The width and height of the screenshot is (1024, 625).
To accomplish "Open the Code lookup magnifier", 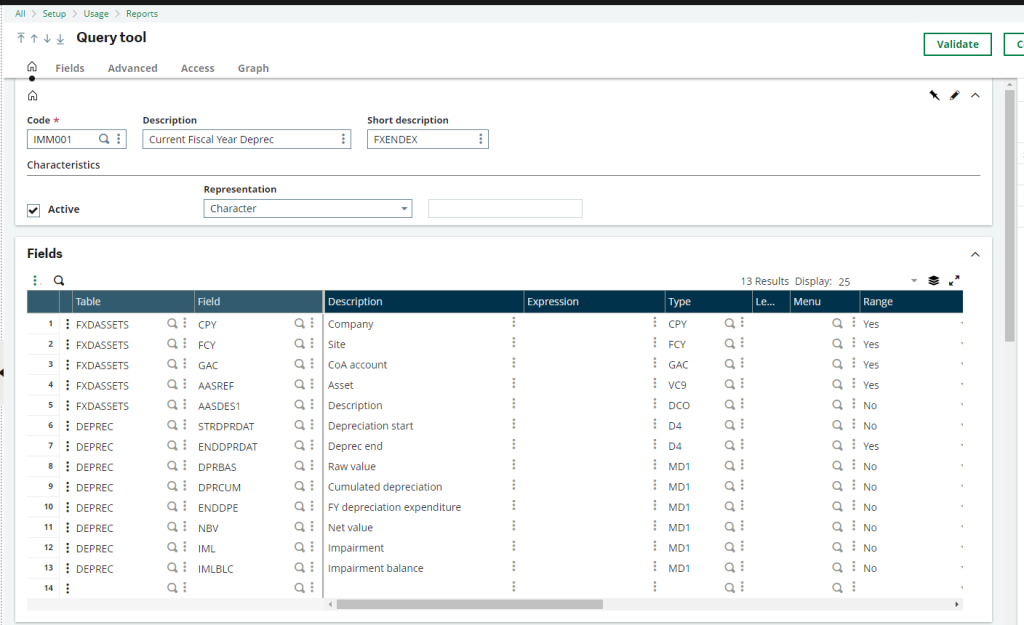I will 105,139.
